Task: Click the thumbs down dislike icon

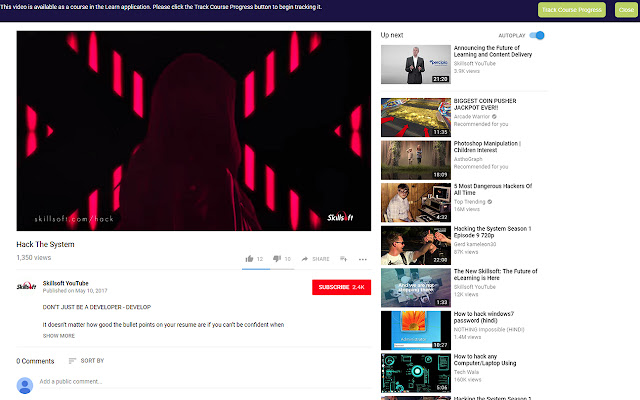Action: click(x=277, y=259)
